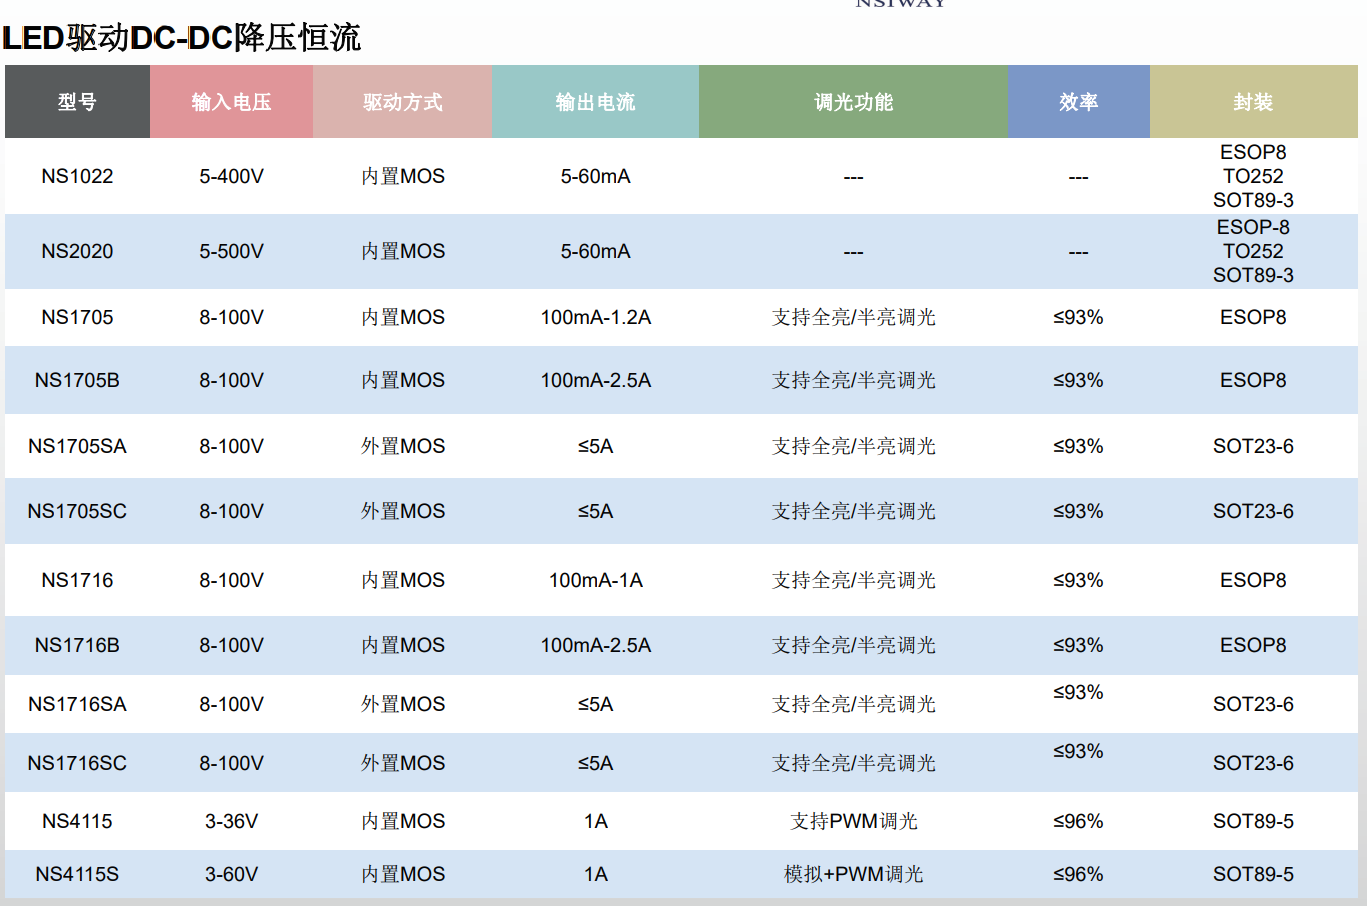
Task: Click model cell NS1716SA
Action: click(77, 704)
